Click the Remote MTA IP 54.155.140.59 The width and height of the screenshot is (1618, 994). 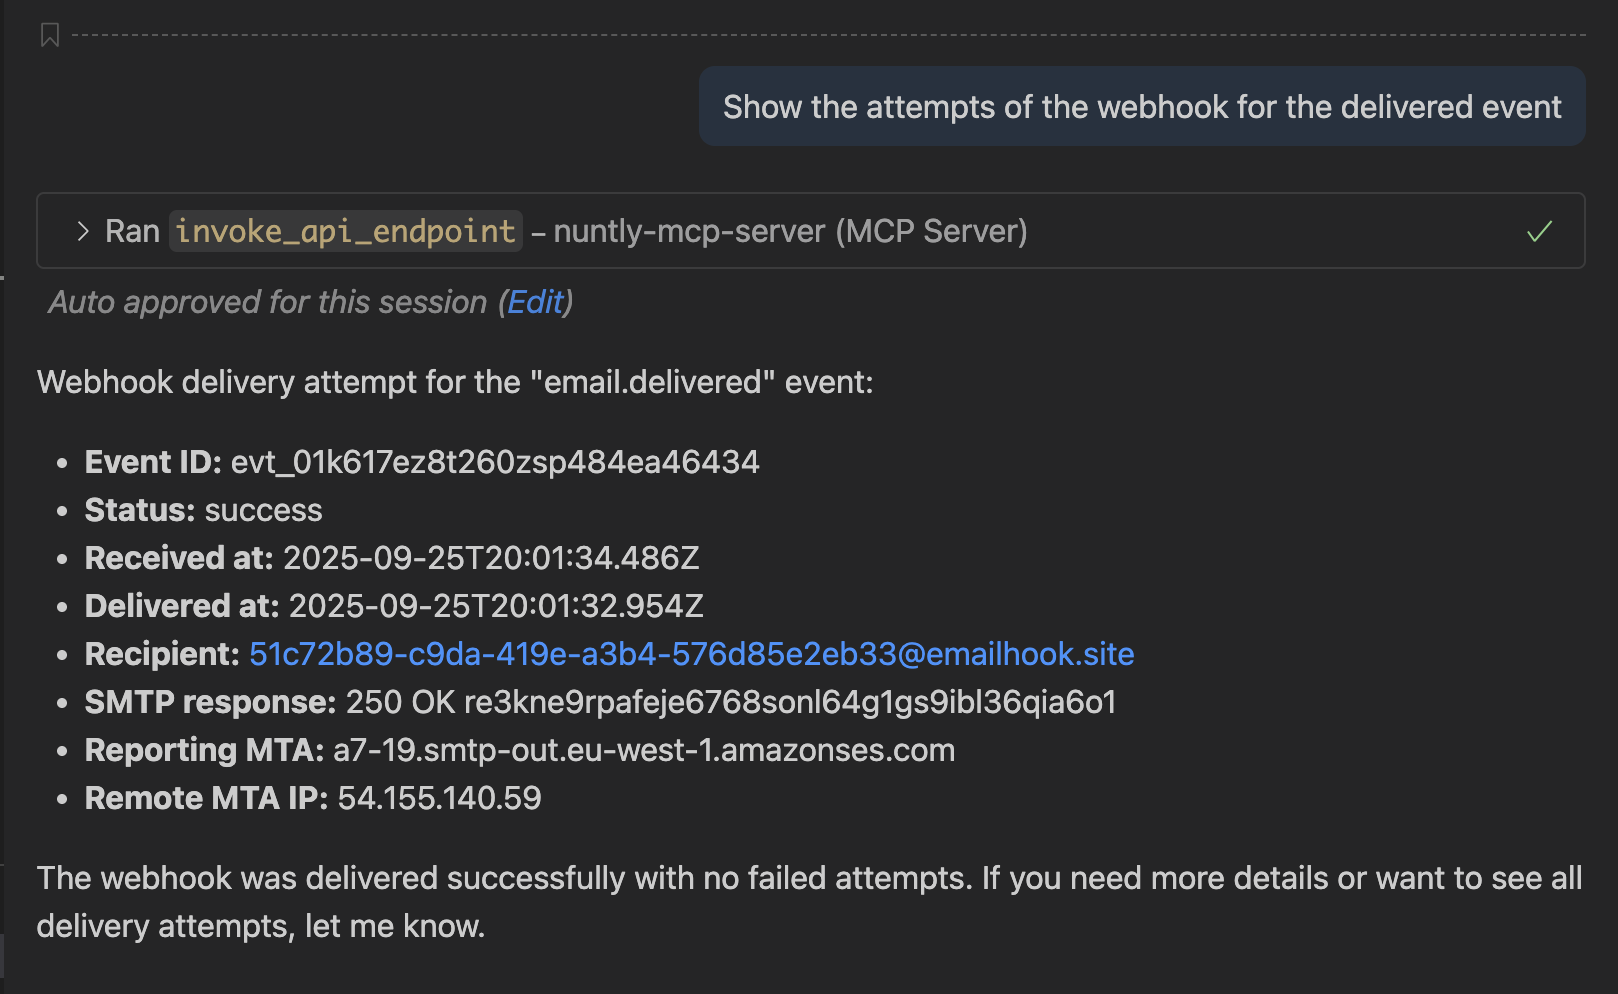(x=439, y=798)
